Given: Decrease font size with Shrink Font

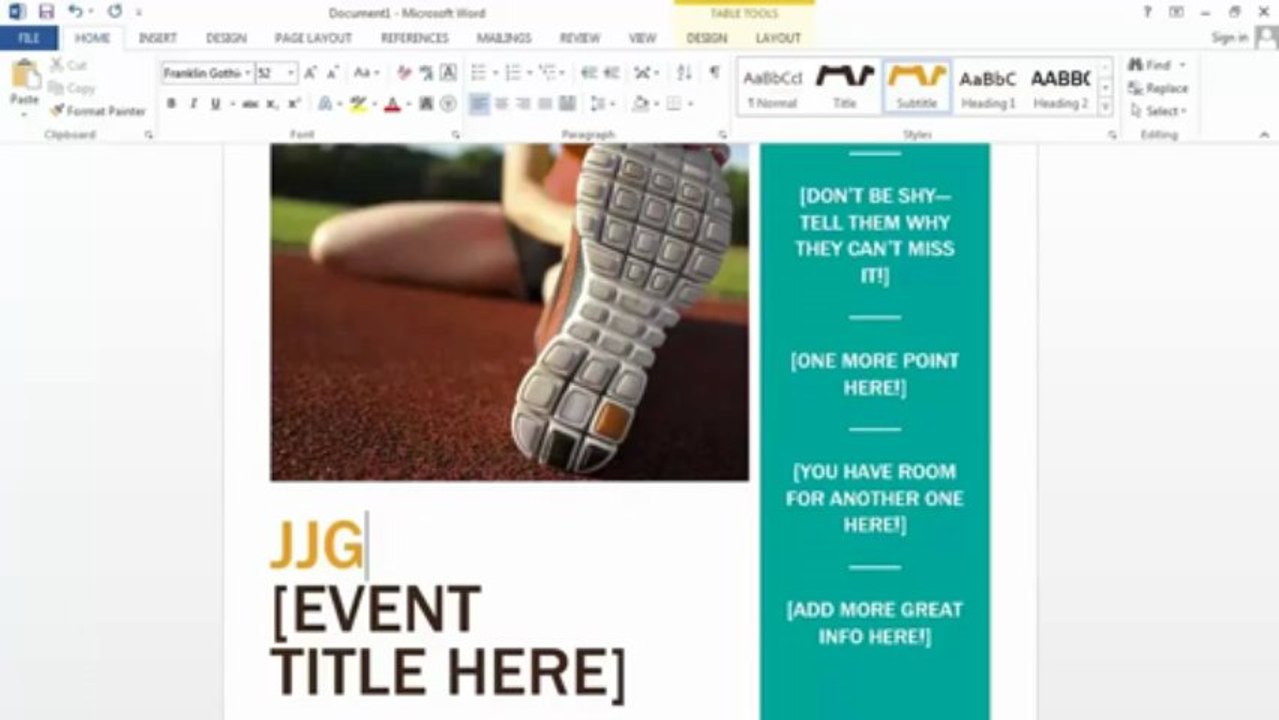Looking at the screenshot, I should pyautogui.click(x=332, y=73).
